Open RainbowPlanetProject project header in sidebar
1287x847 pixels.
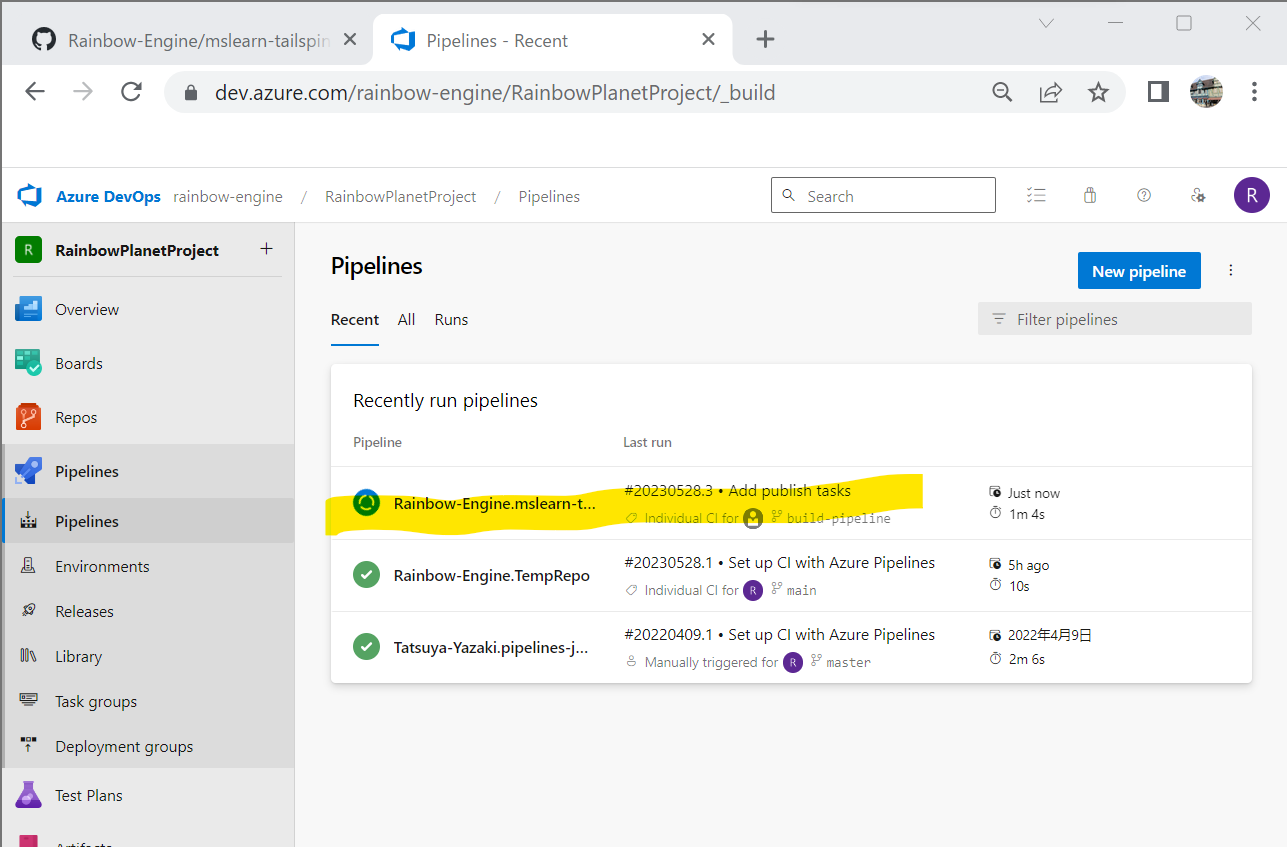(x=136, y=250)
